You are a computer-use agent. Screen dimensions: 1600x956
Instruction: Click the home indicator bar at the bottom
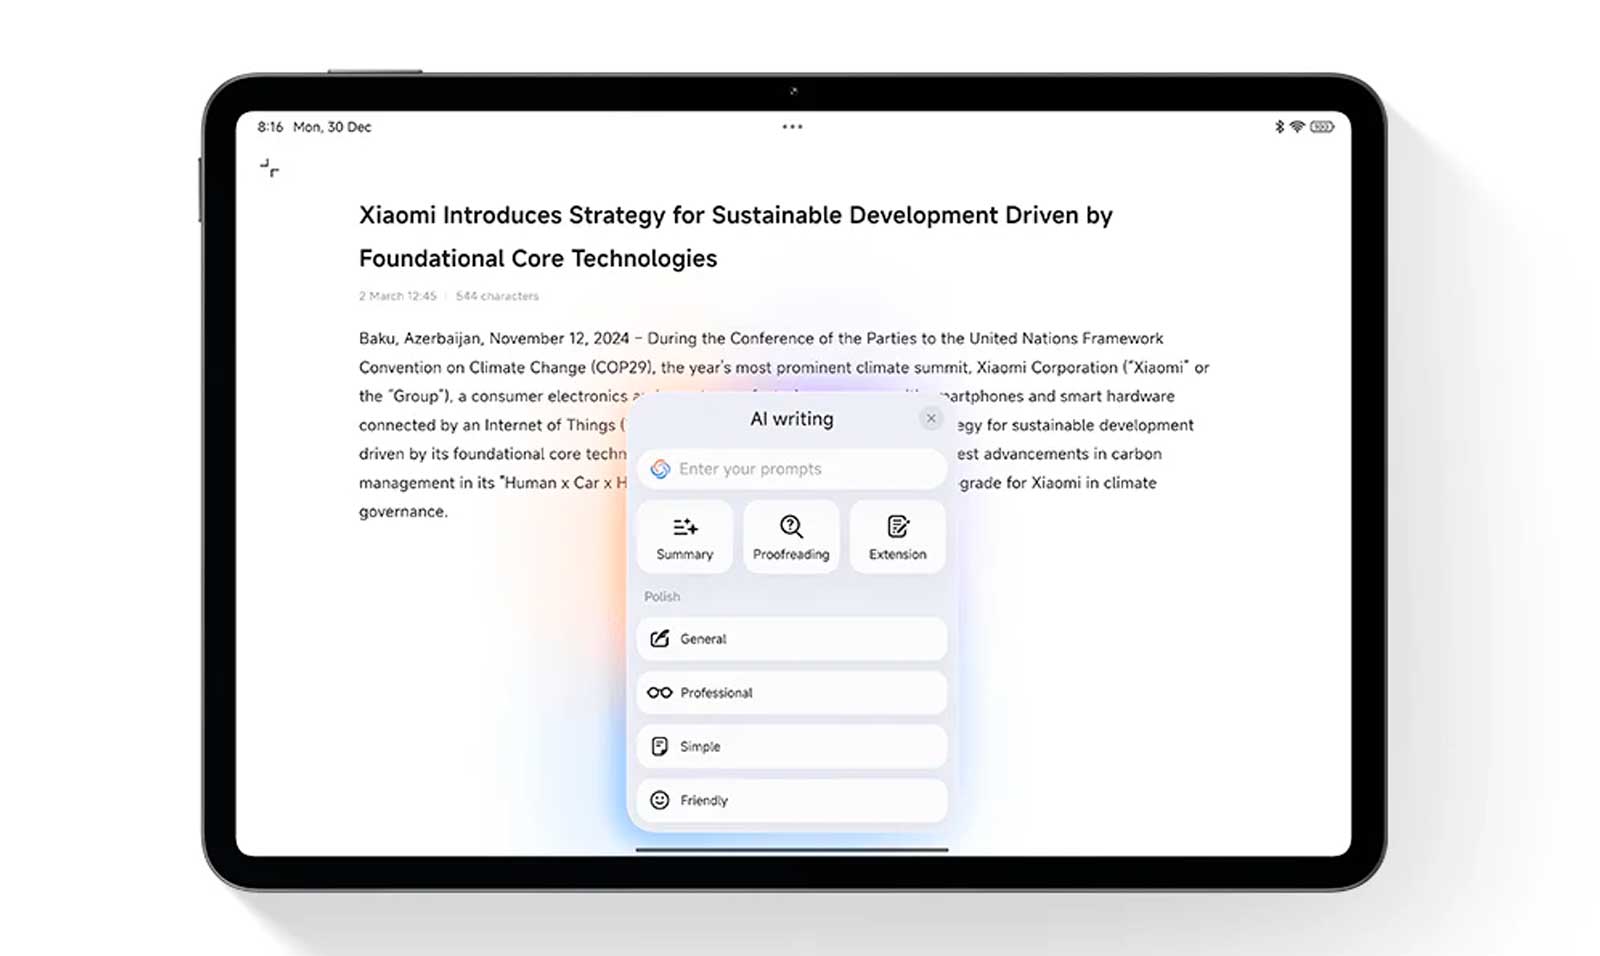click(791, 850)
